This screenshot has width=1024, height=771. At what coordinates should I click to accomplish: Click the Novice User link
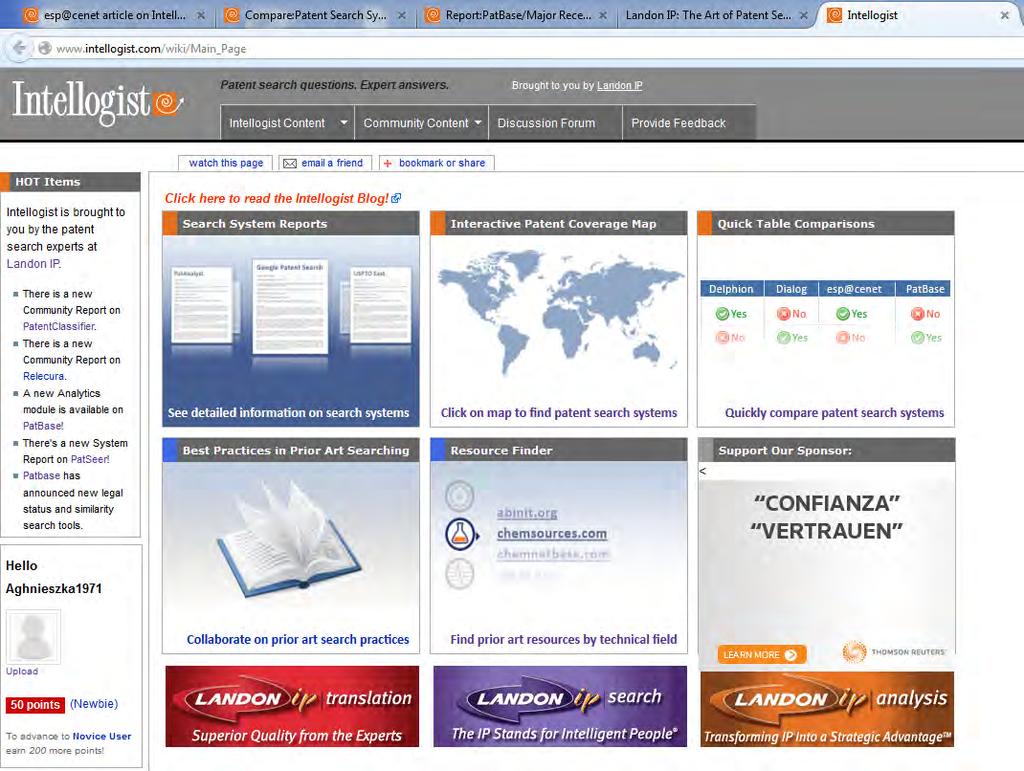(x=102, y=736)
